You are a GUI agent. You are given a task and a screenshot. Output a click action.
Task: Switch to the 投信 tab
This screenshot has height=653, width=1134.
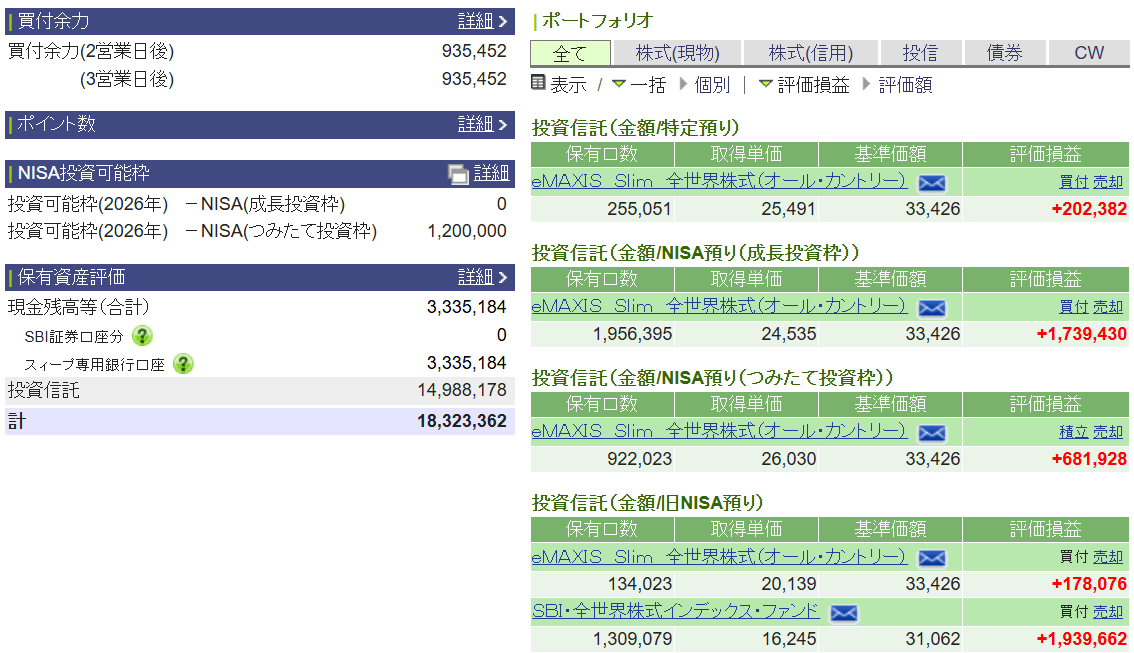[x=921, y=53]
